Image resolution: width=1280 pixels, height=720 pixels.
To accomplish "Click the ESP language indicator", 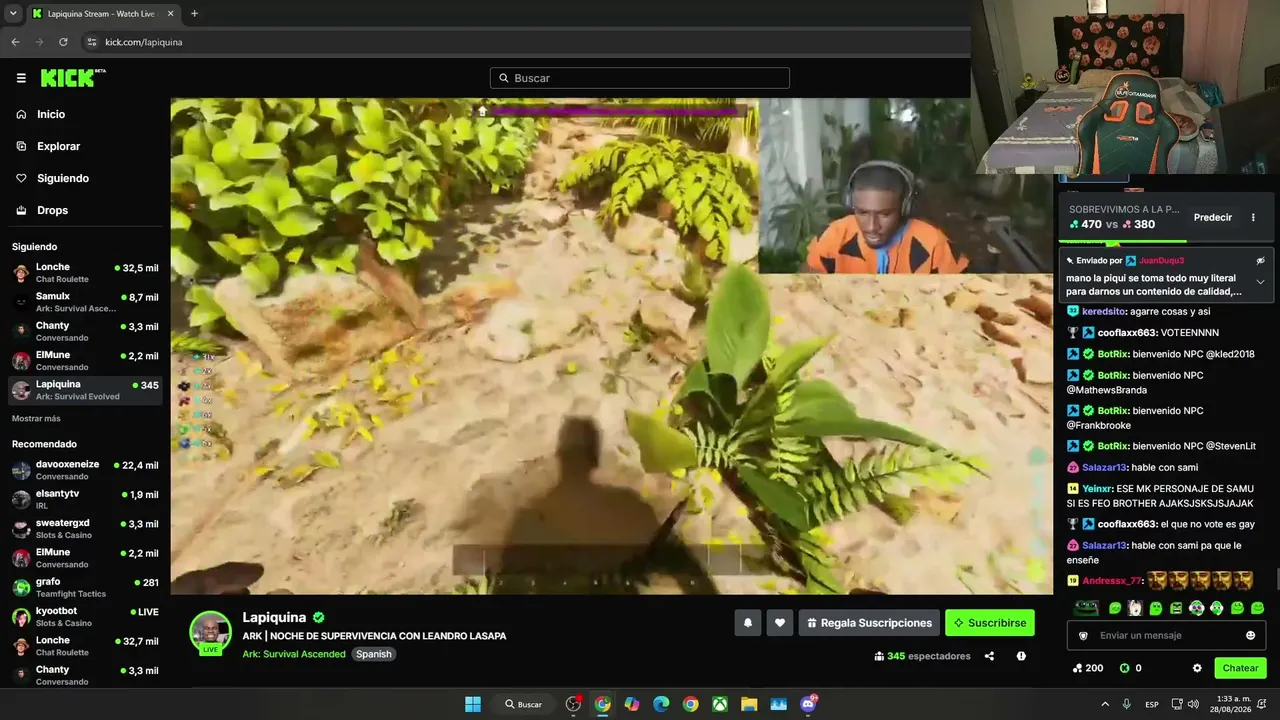I will 1152,704.
